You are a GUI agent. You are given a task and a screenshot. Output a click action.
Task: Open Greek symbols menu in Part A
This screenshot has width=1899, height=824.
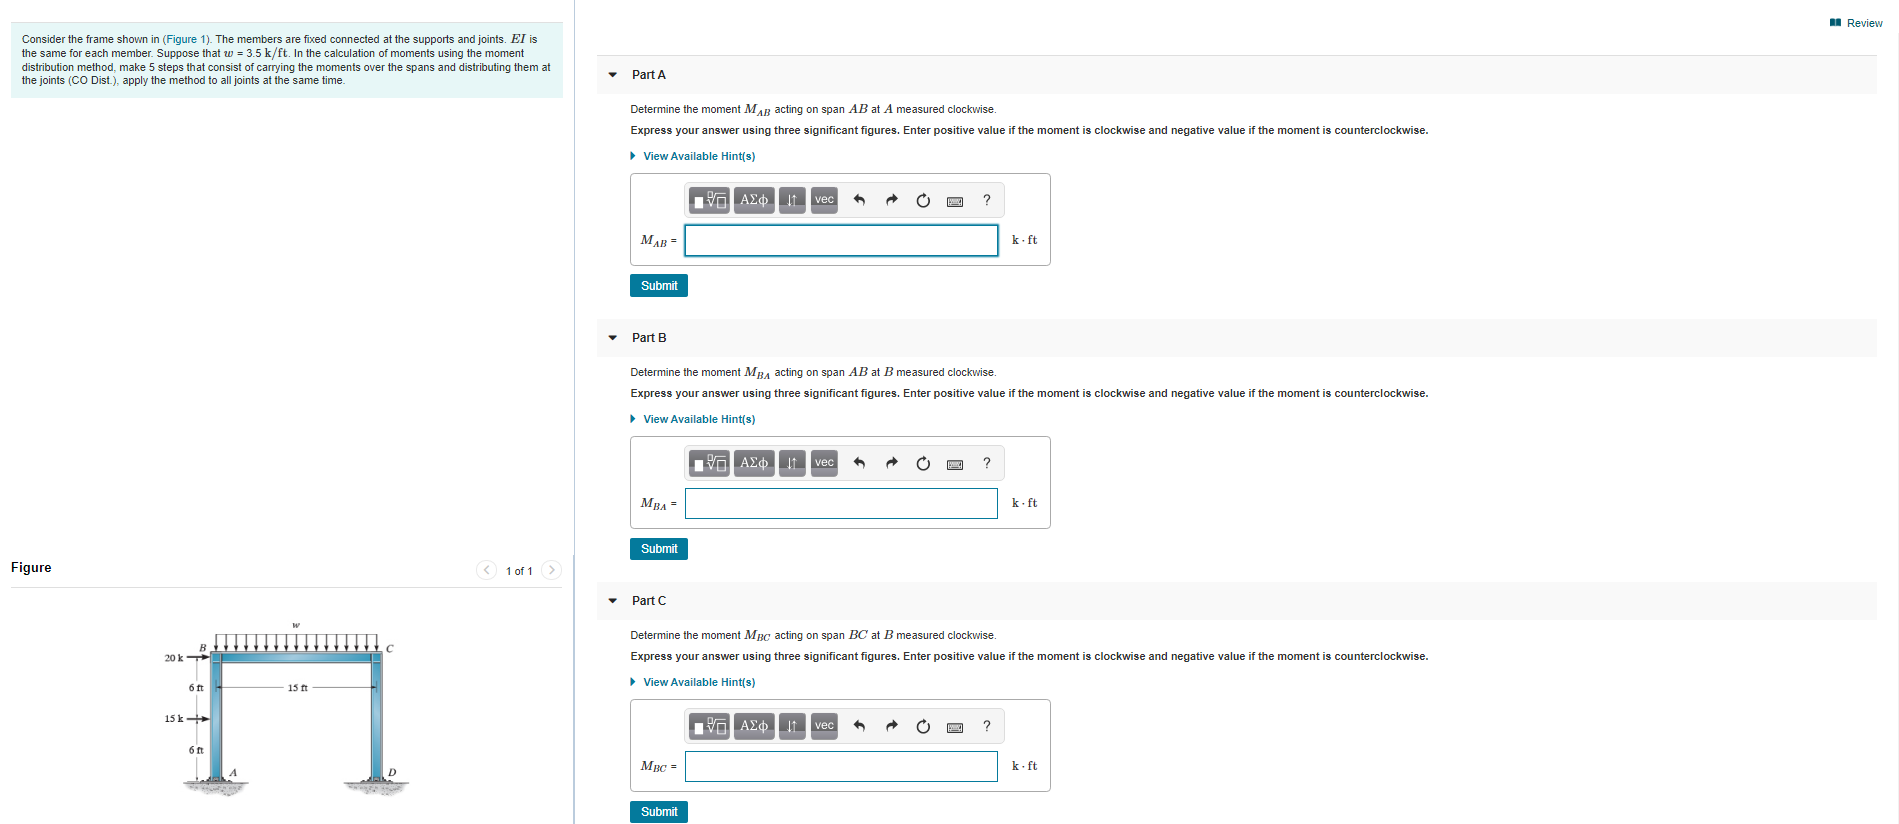[x=754, y=200]
